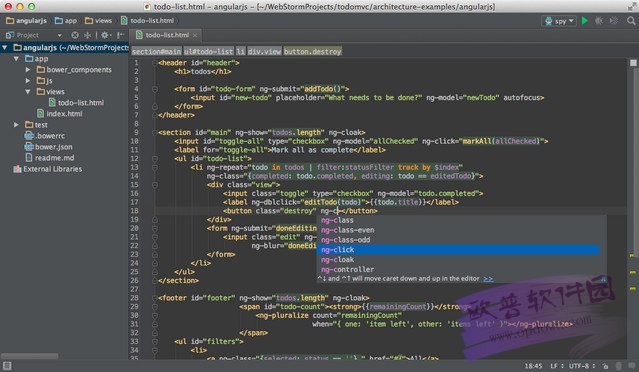639x372 pixels.
Task: Select the todo-list.html editor tab
Action: pos(166,35)
